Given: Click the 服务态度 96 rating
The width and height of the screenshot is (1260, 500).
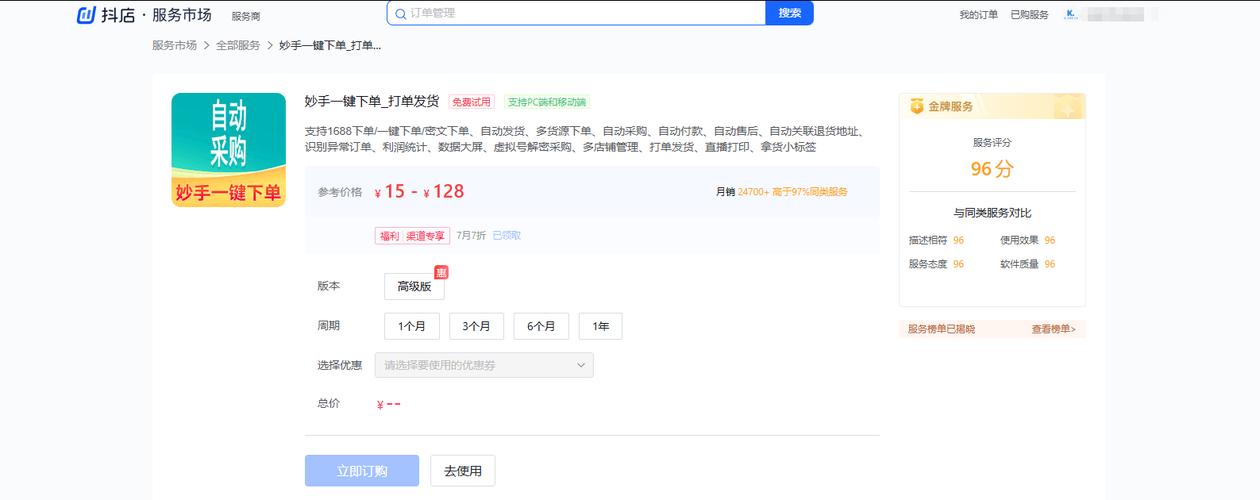Looking at the screenshot, I should (936, 264).
